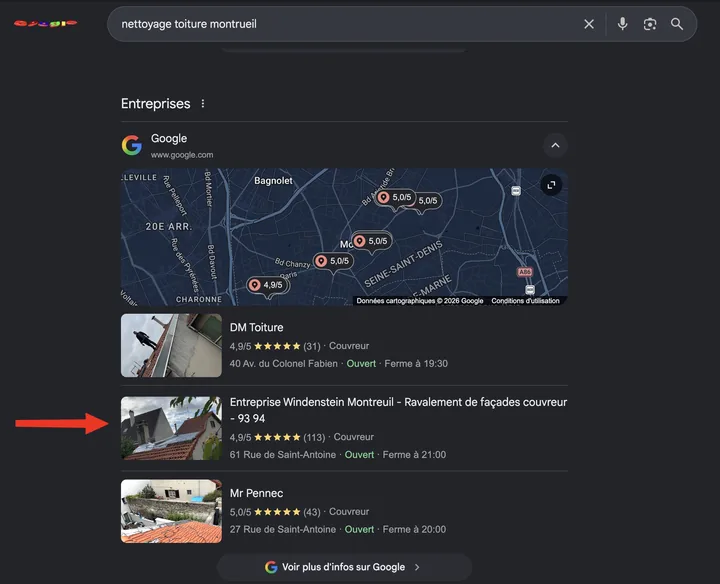Click the Google logo at top left
Viewport: 720px width, 584px height.
(45, 23)
